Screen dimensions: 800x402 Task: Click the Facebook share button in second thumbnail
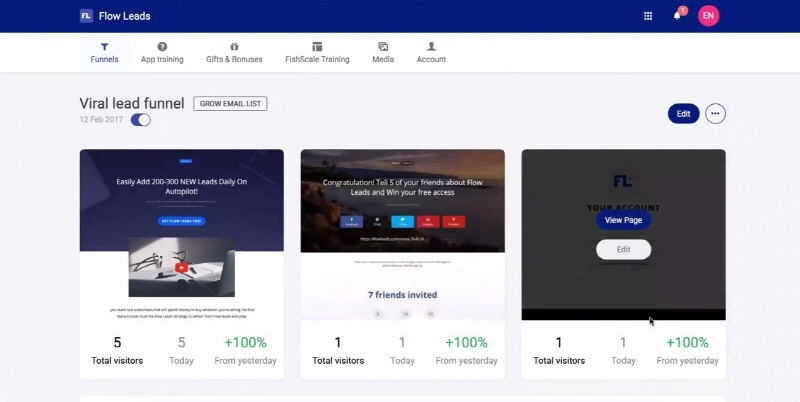coord(352,221)
